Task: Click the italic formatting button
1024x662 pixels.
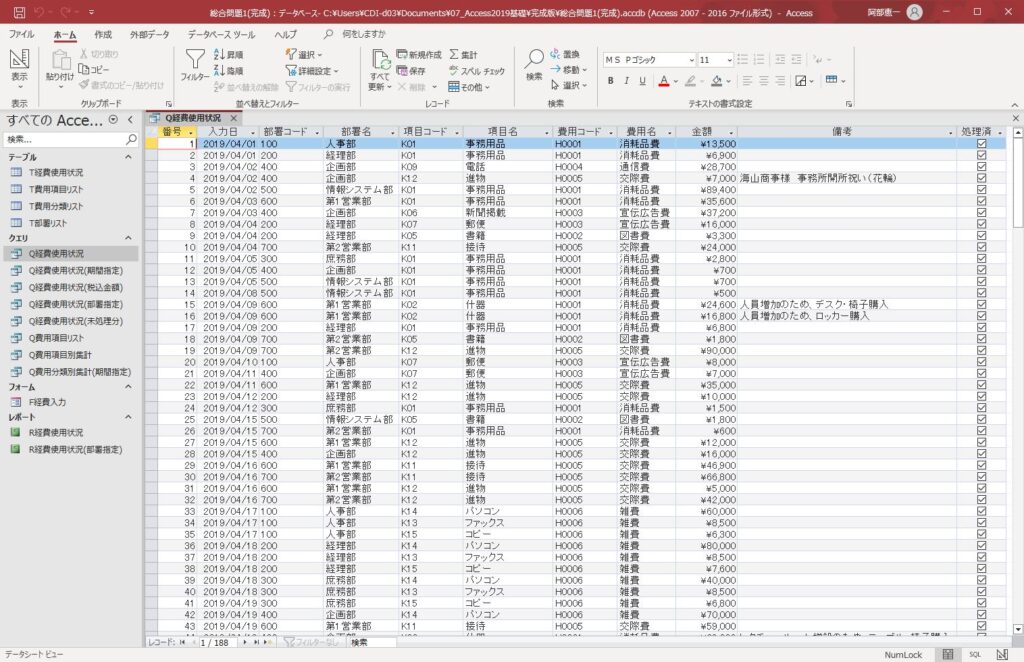Action: (x=627, y=81)
